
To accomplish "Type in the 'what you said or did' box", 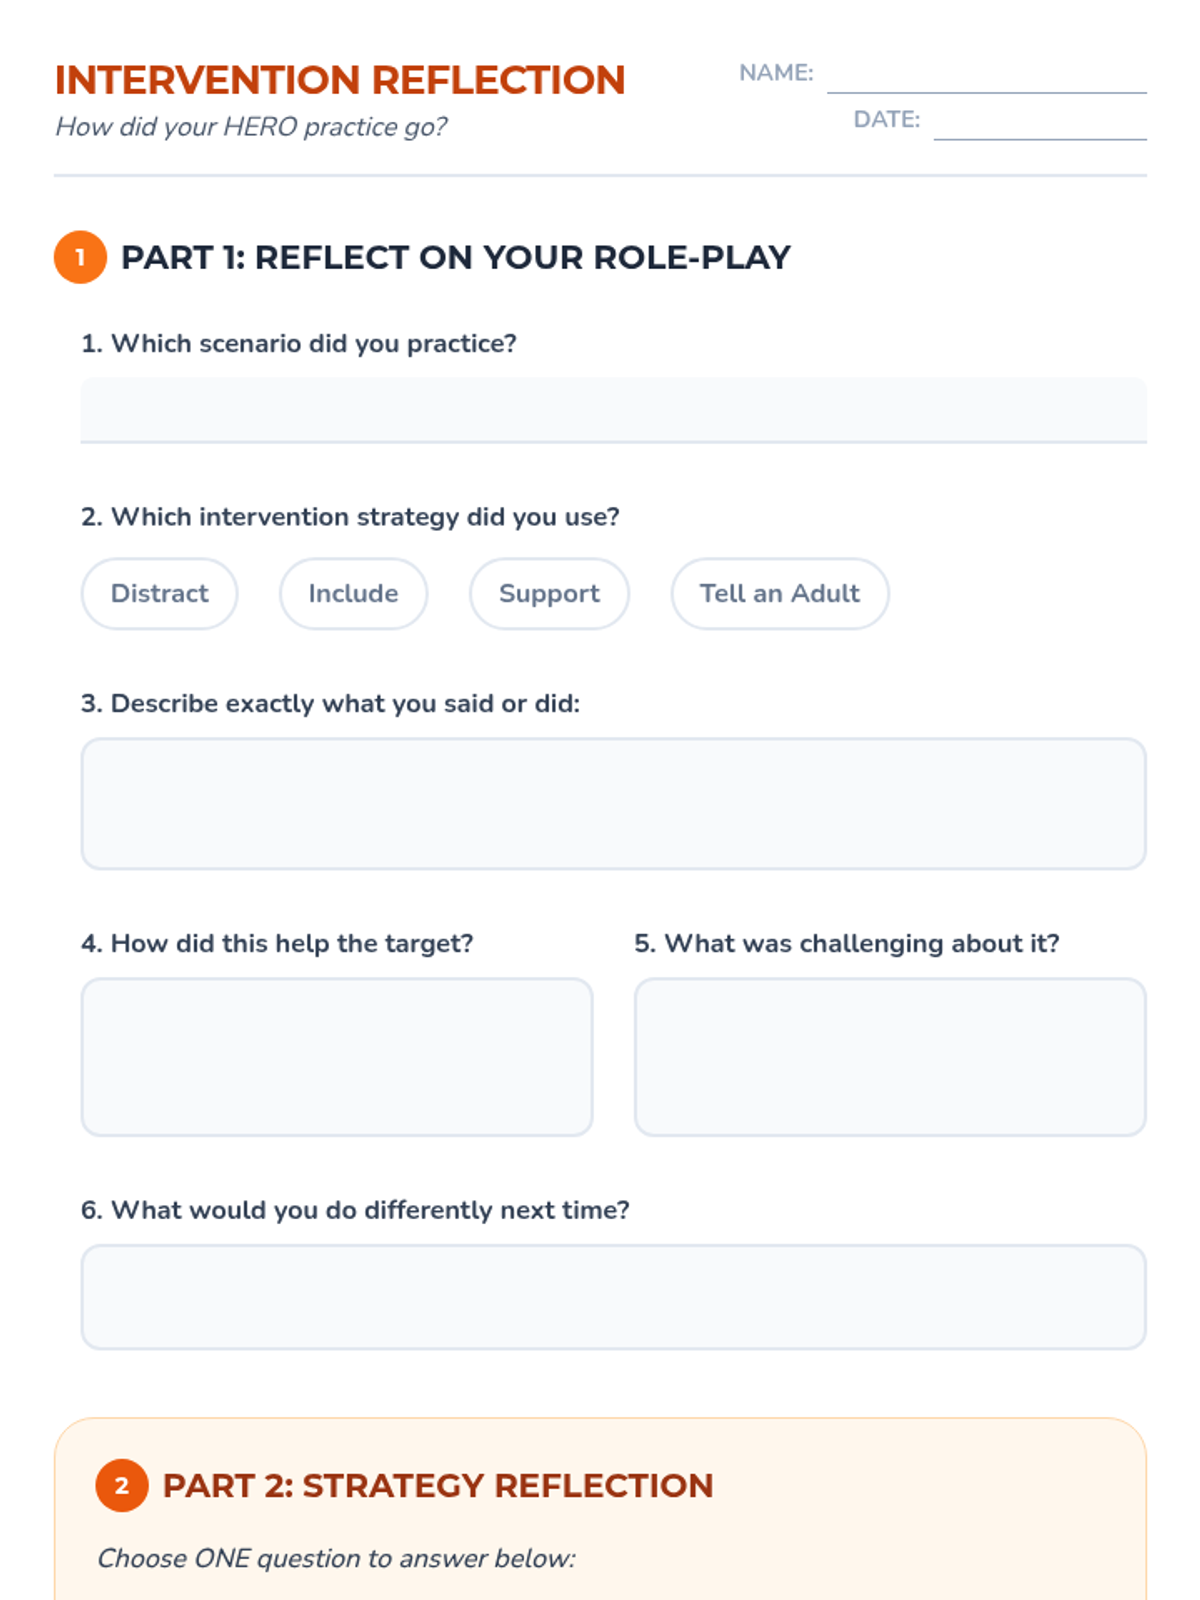I will pos(613,803).
